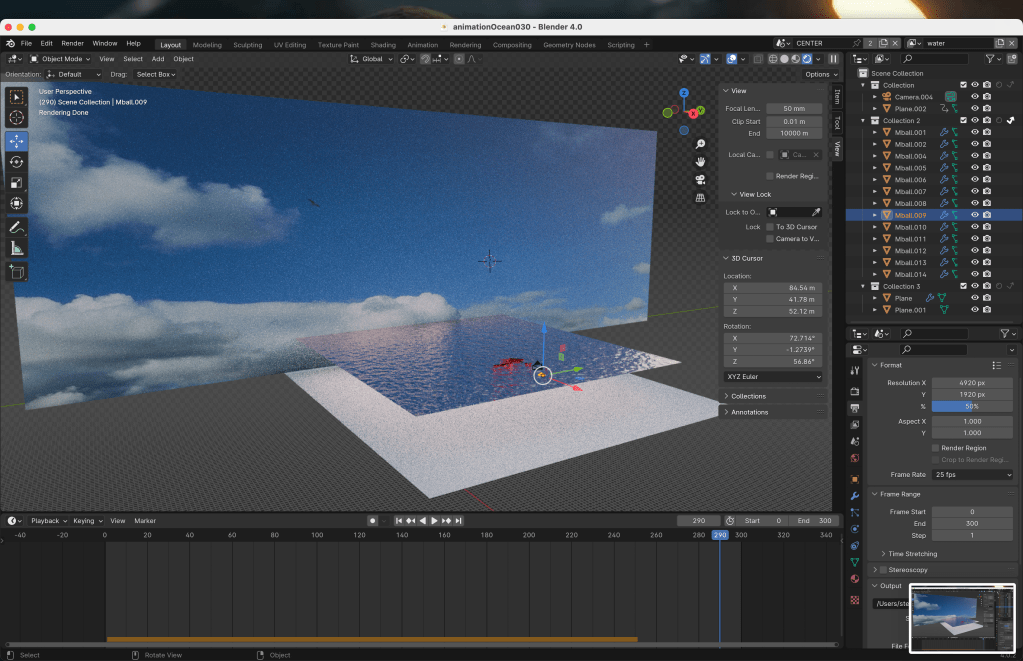
Task: Toggle camera view using the camera gizmo icon
Action: [701, 179]
